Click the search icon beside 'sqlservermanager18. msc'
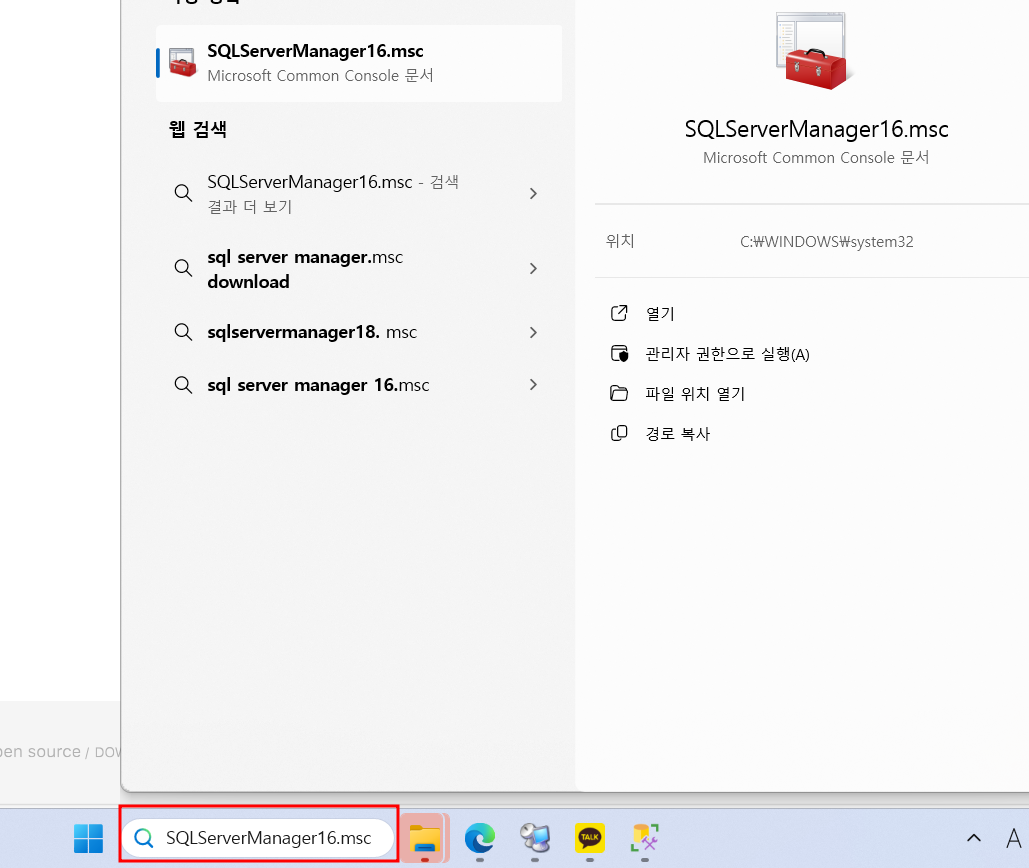Viewport: 1029px width, 868px height. click(183, 332)
